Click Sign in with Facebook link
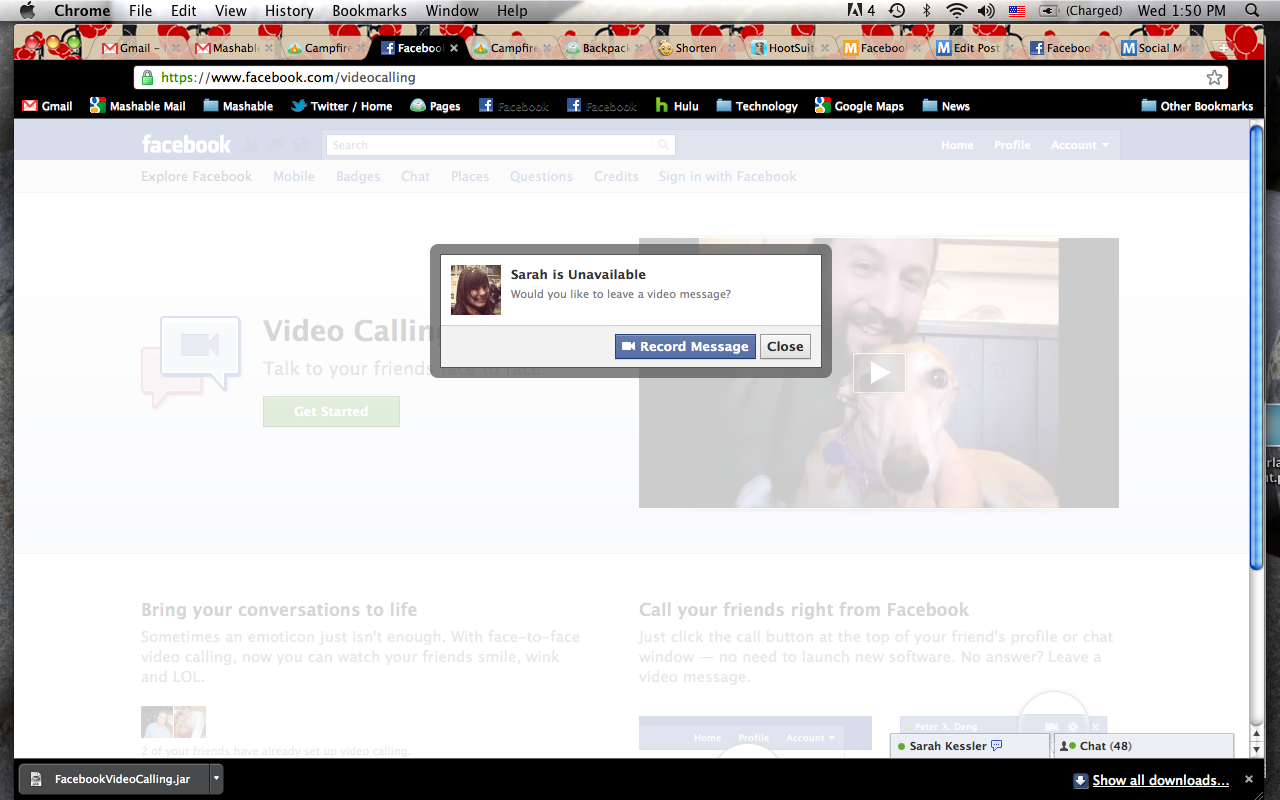1280x800 pixels. (x=727, y=176)
